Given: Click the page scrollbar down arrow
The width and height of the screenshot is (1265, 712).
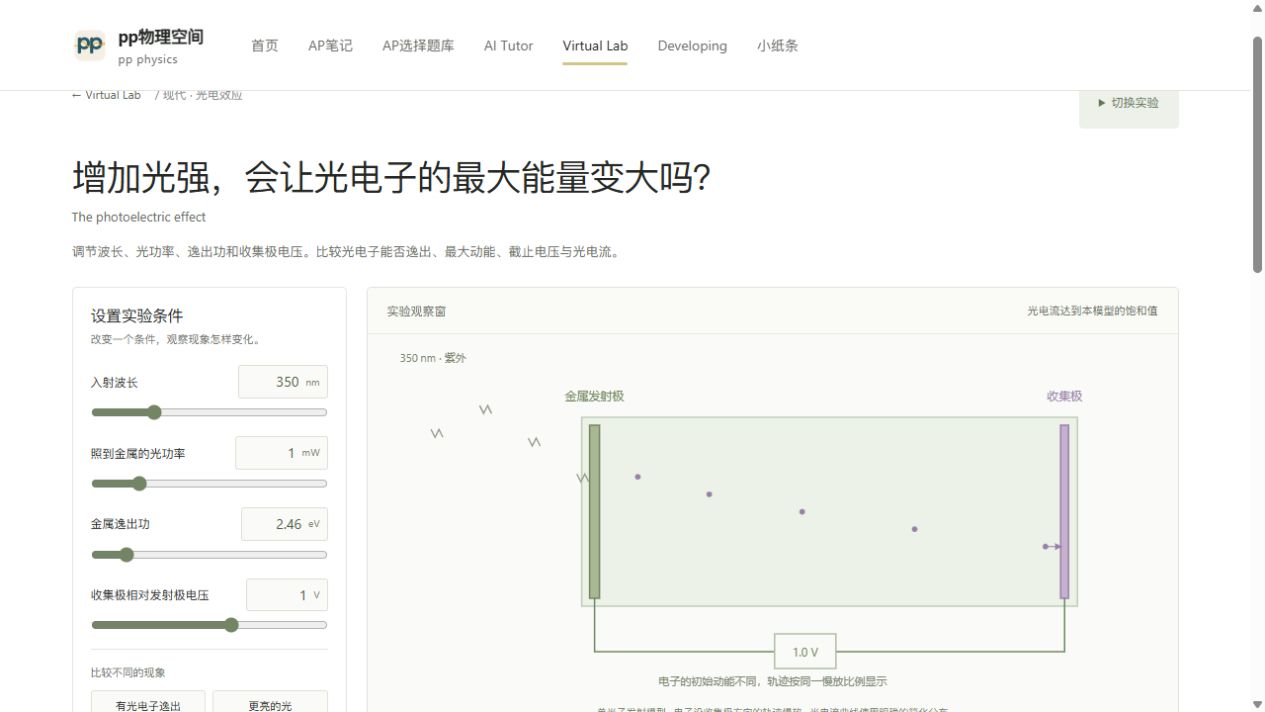Looking at the screenshot, I should pos(1258,704).
